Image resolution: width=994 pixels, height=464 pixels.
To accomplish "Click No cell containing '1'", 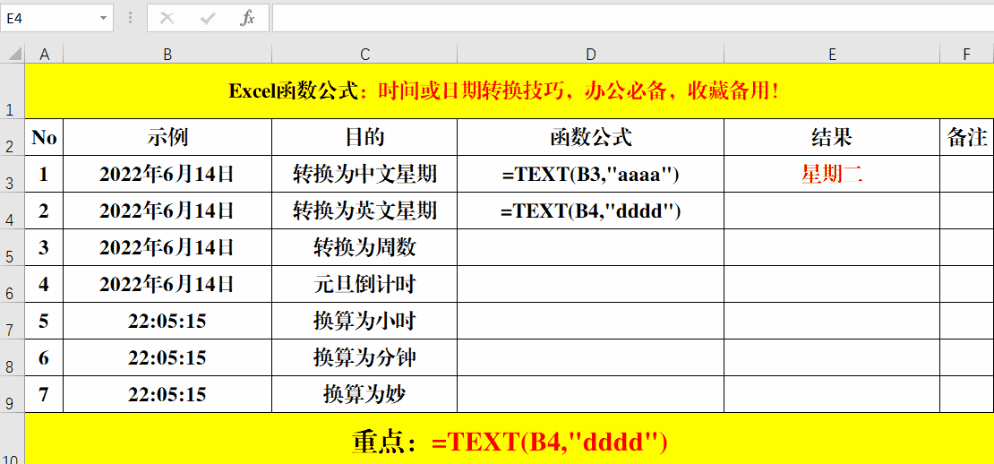I will 44,174.
